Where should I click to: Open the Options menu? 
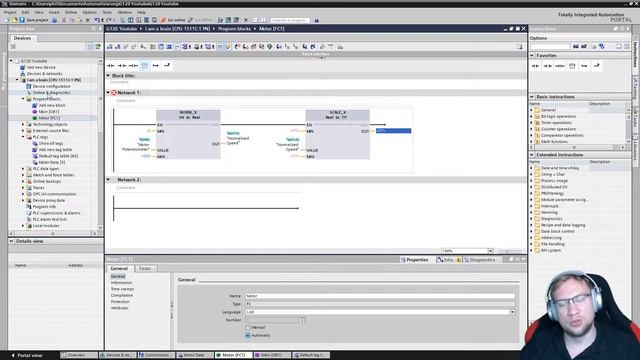(x=89, y=12)
